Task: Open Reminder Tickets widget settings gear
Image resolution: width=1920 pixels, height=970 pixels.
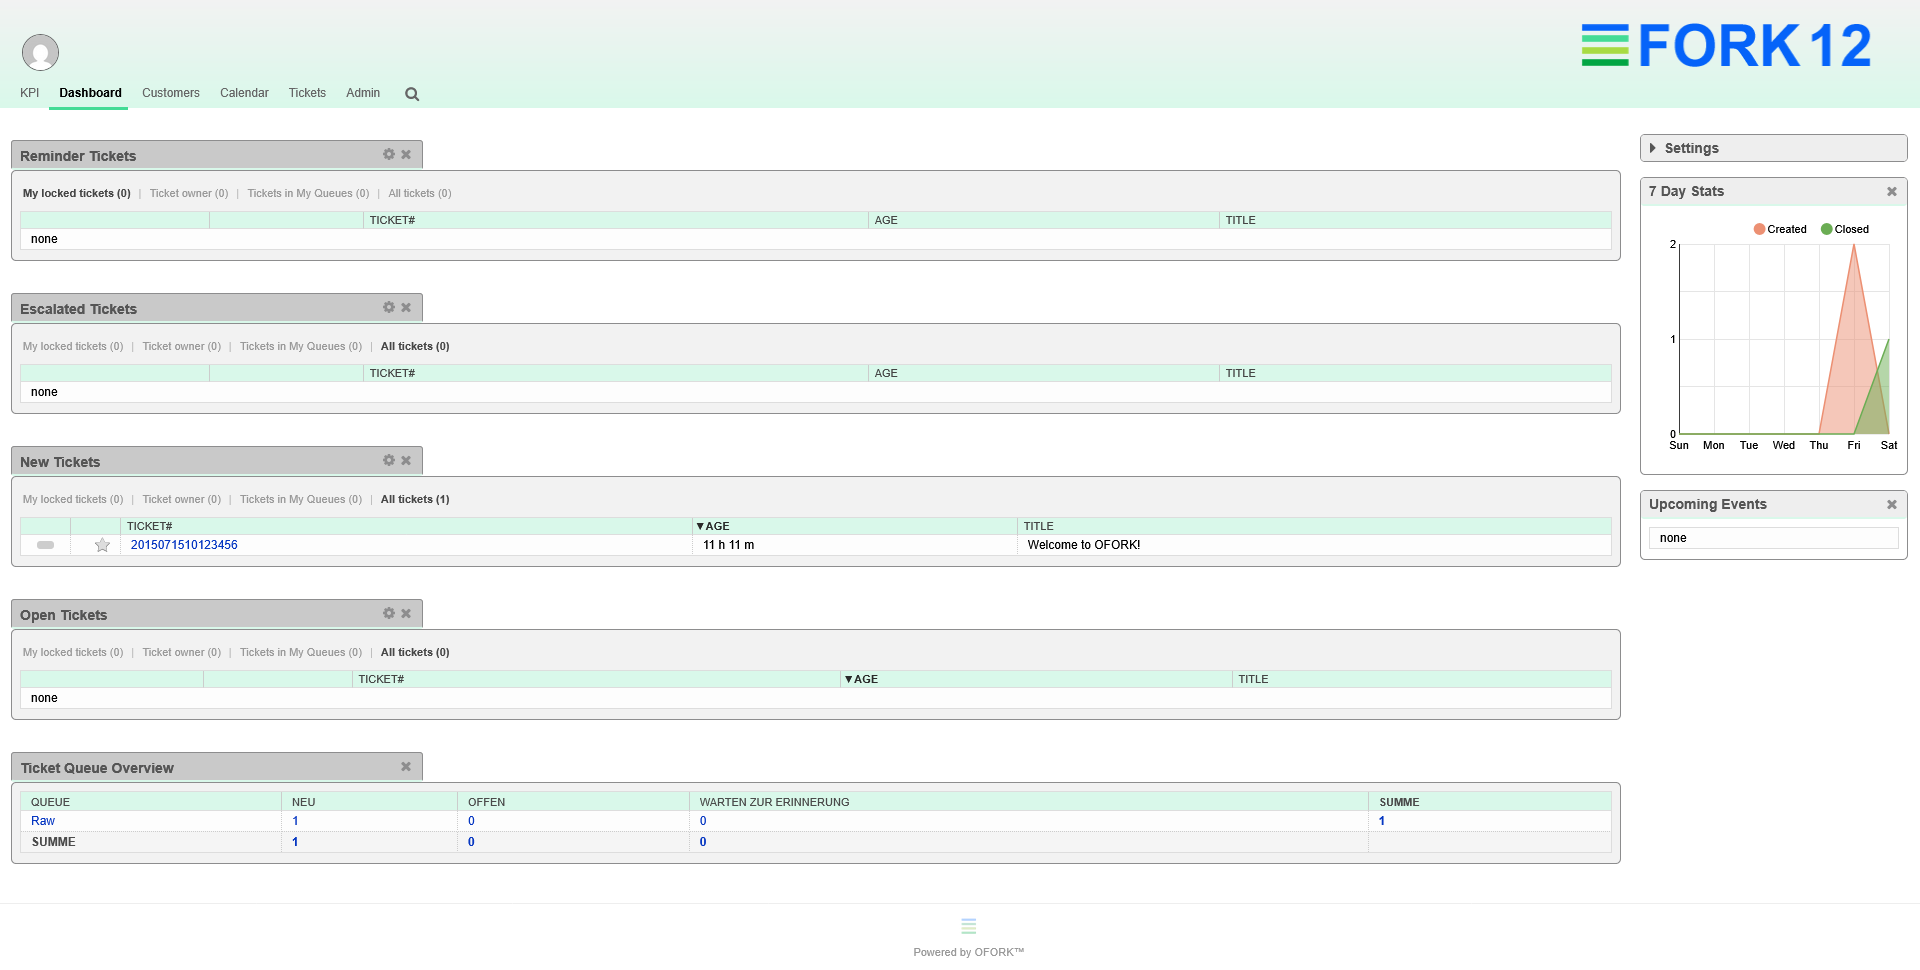Action: [388, 154]
